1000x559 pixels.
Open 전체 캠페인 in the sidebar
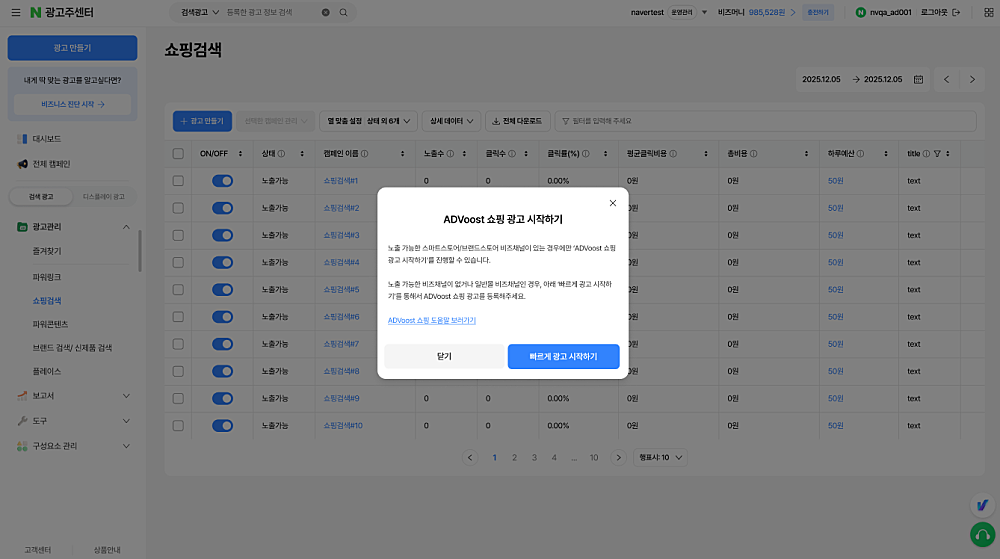[51, 164]
